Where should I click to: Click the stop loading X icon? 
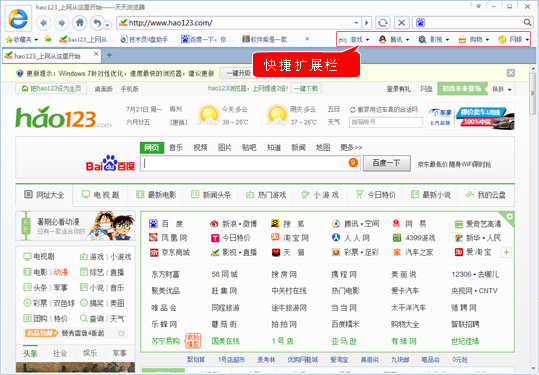(x=401, y=23)
